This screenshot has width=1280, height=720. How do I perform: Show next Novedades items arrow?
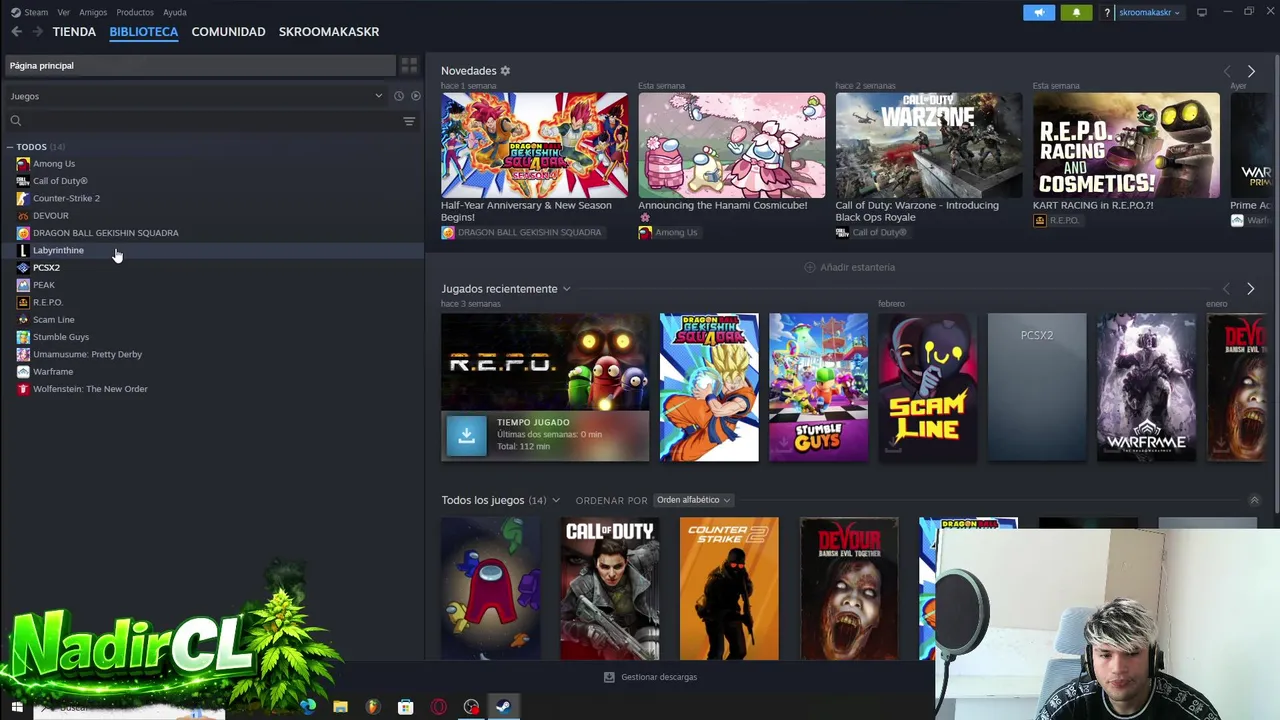point(1251,71)
